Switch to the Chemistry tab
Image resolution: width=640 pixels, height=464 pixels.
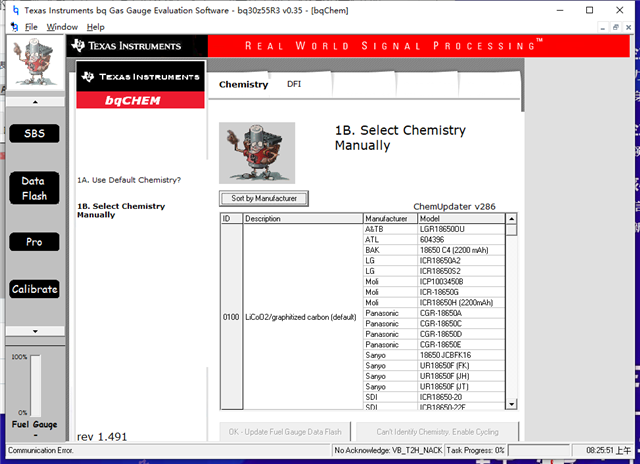(243, 84)
